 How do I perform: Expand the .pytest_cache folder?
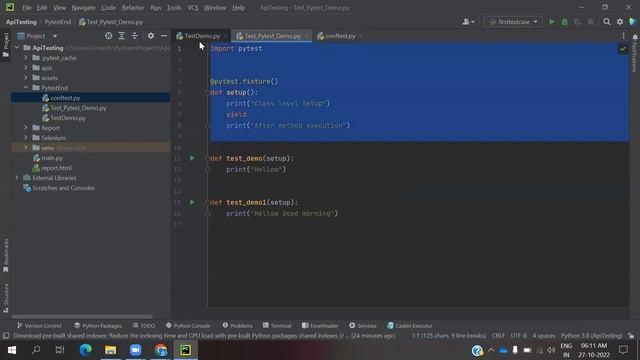(x=26, y=58)
